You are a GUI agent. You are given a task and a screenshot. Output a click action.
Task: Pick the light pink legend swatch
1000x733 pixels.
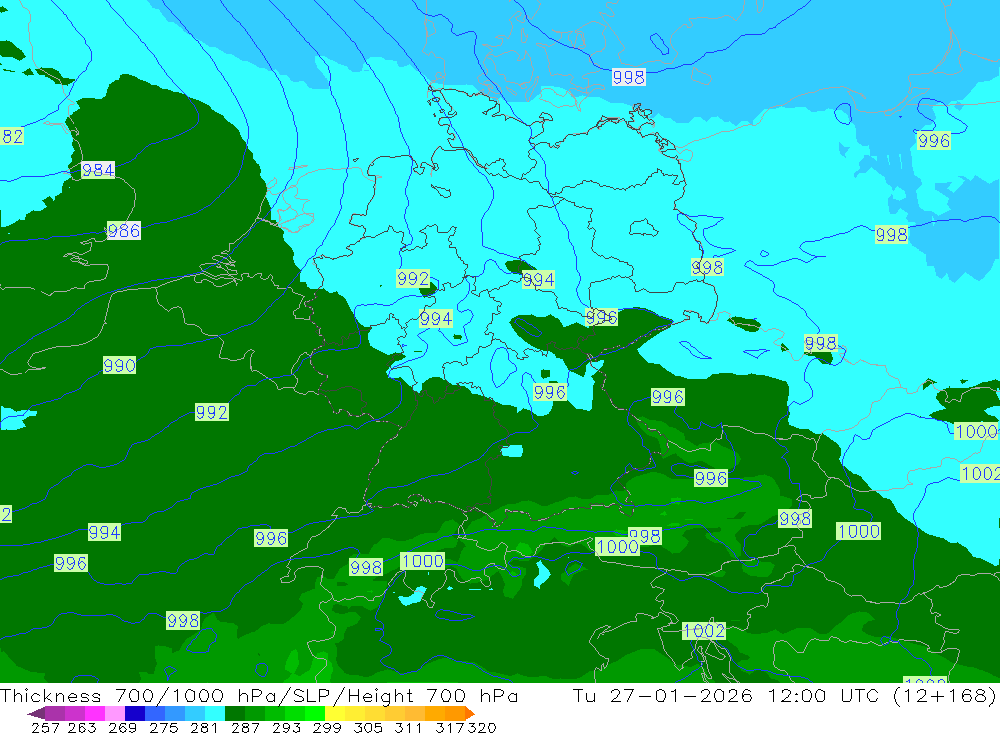114,713
